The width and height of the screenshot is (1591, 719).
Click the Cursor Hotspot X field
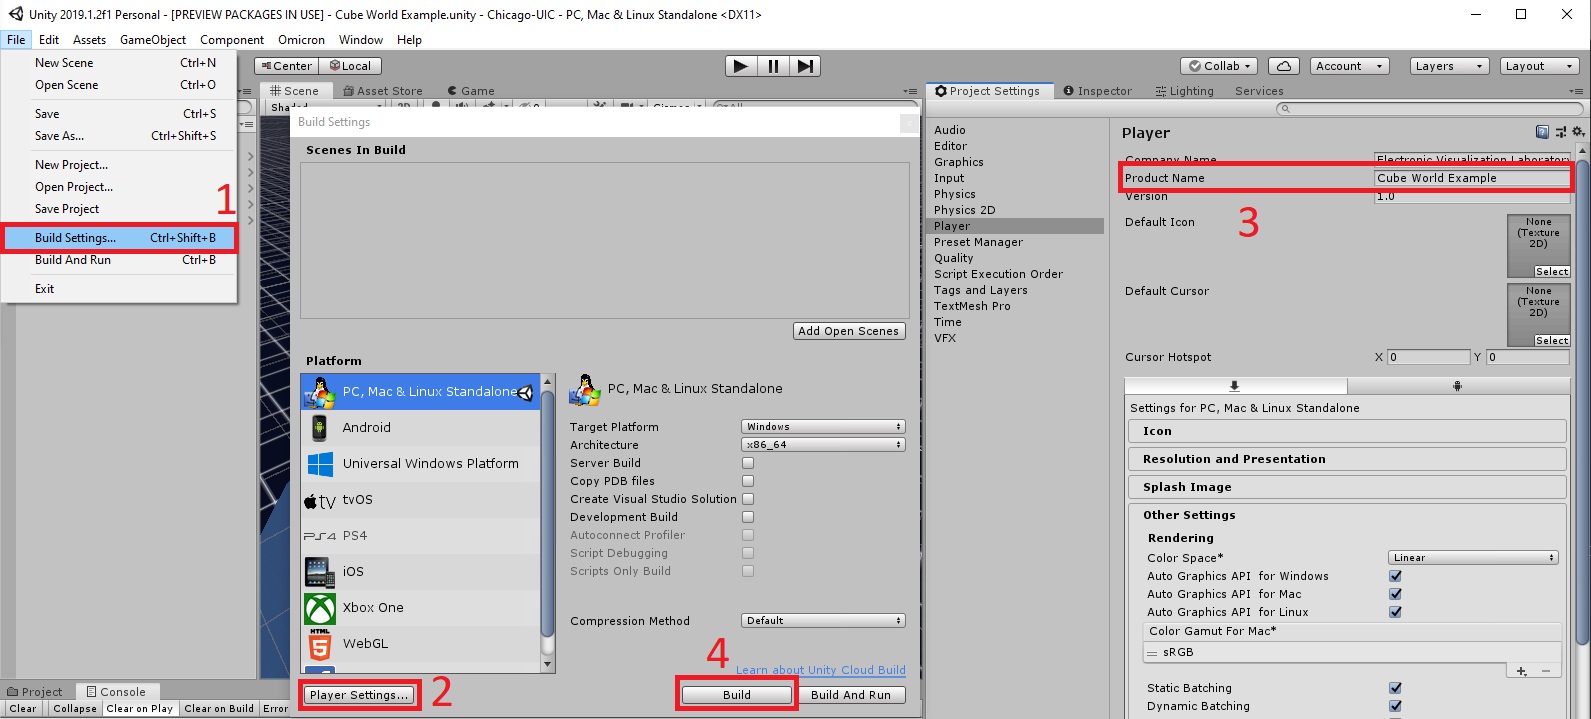1428,357
